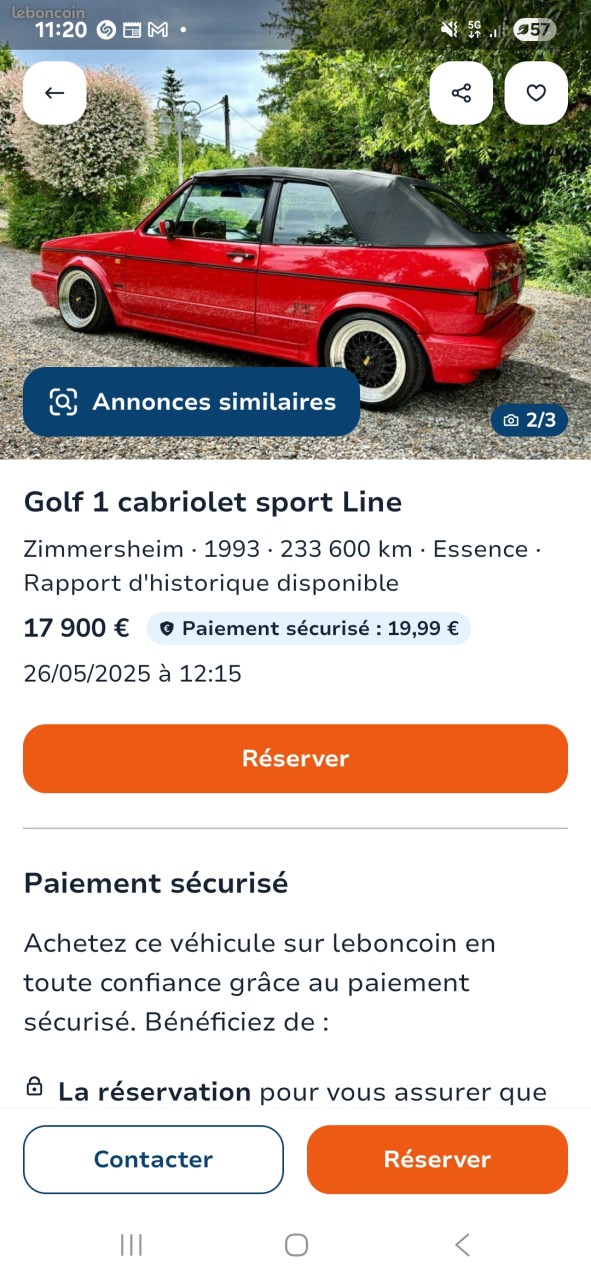Tap the Golf 1 cabriolet sport Line title
591x1280 pixels.
(x=213, y=502)
